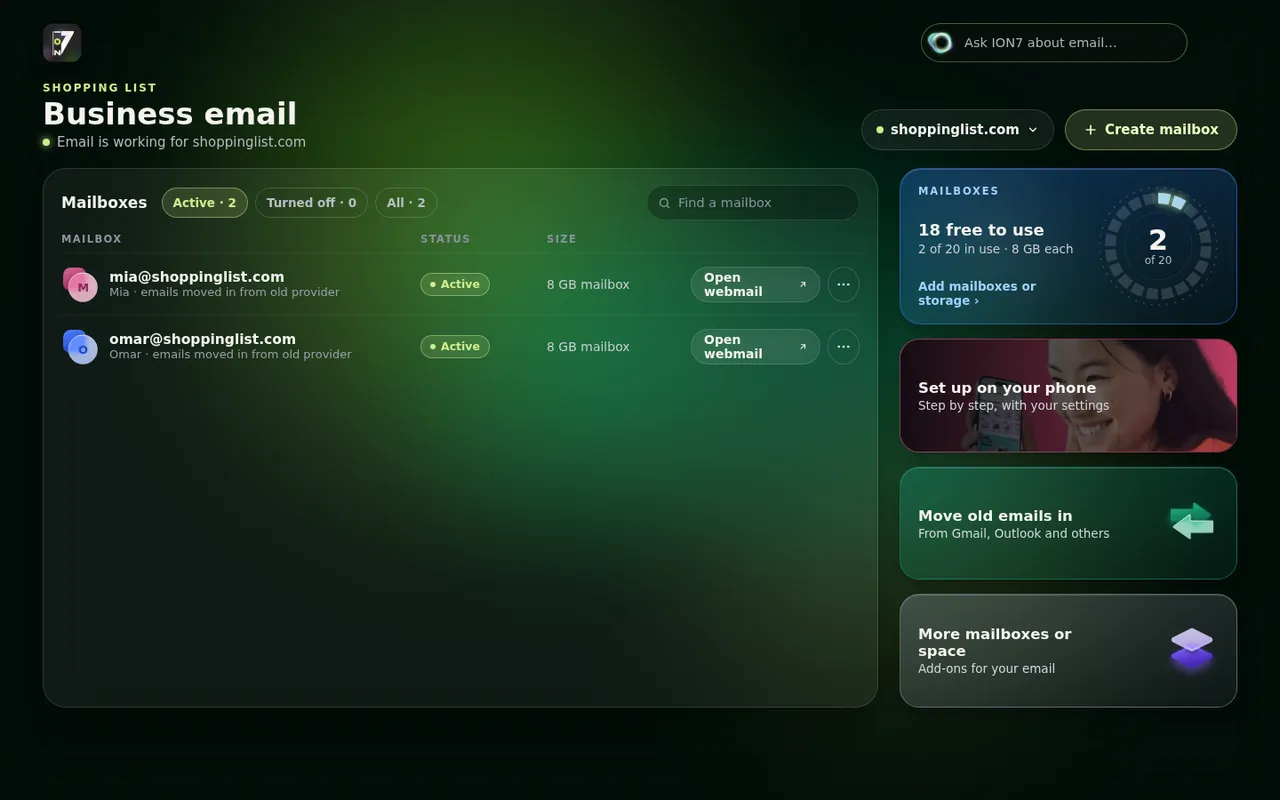Image resolution: width=1280 pixels, height=800 pixels.
Task: Click the Create mailbox button
Action: pos(1151,130)
